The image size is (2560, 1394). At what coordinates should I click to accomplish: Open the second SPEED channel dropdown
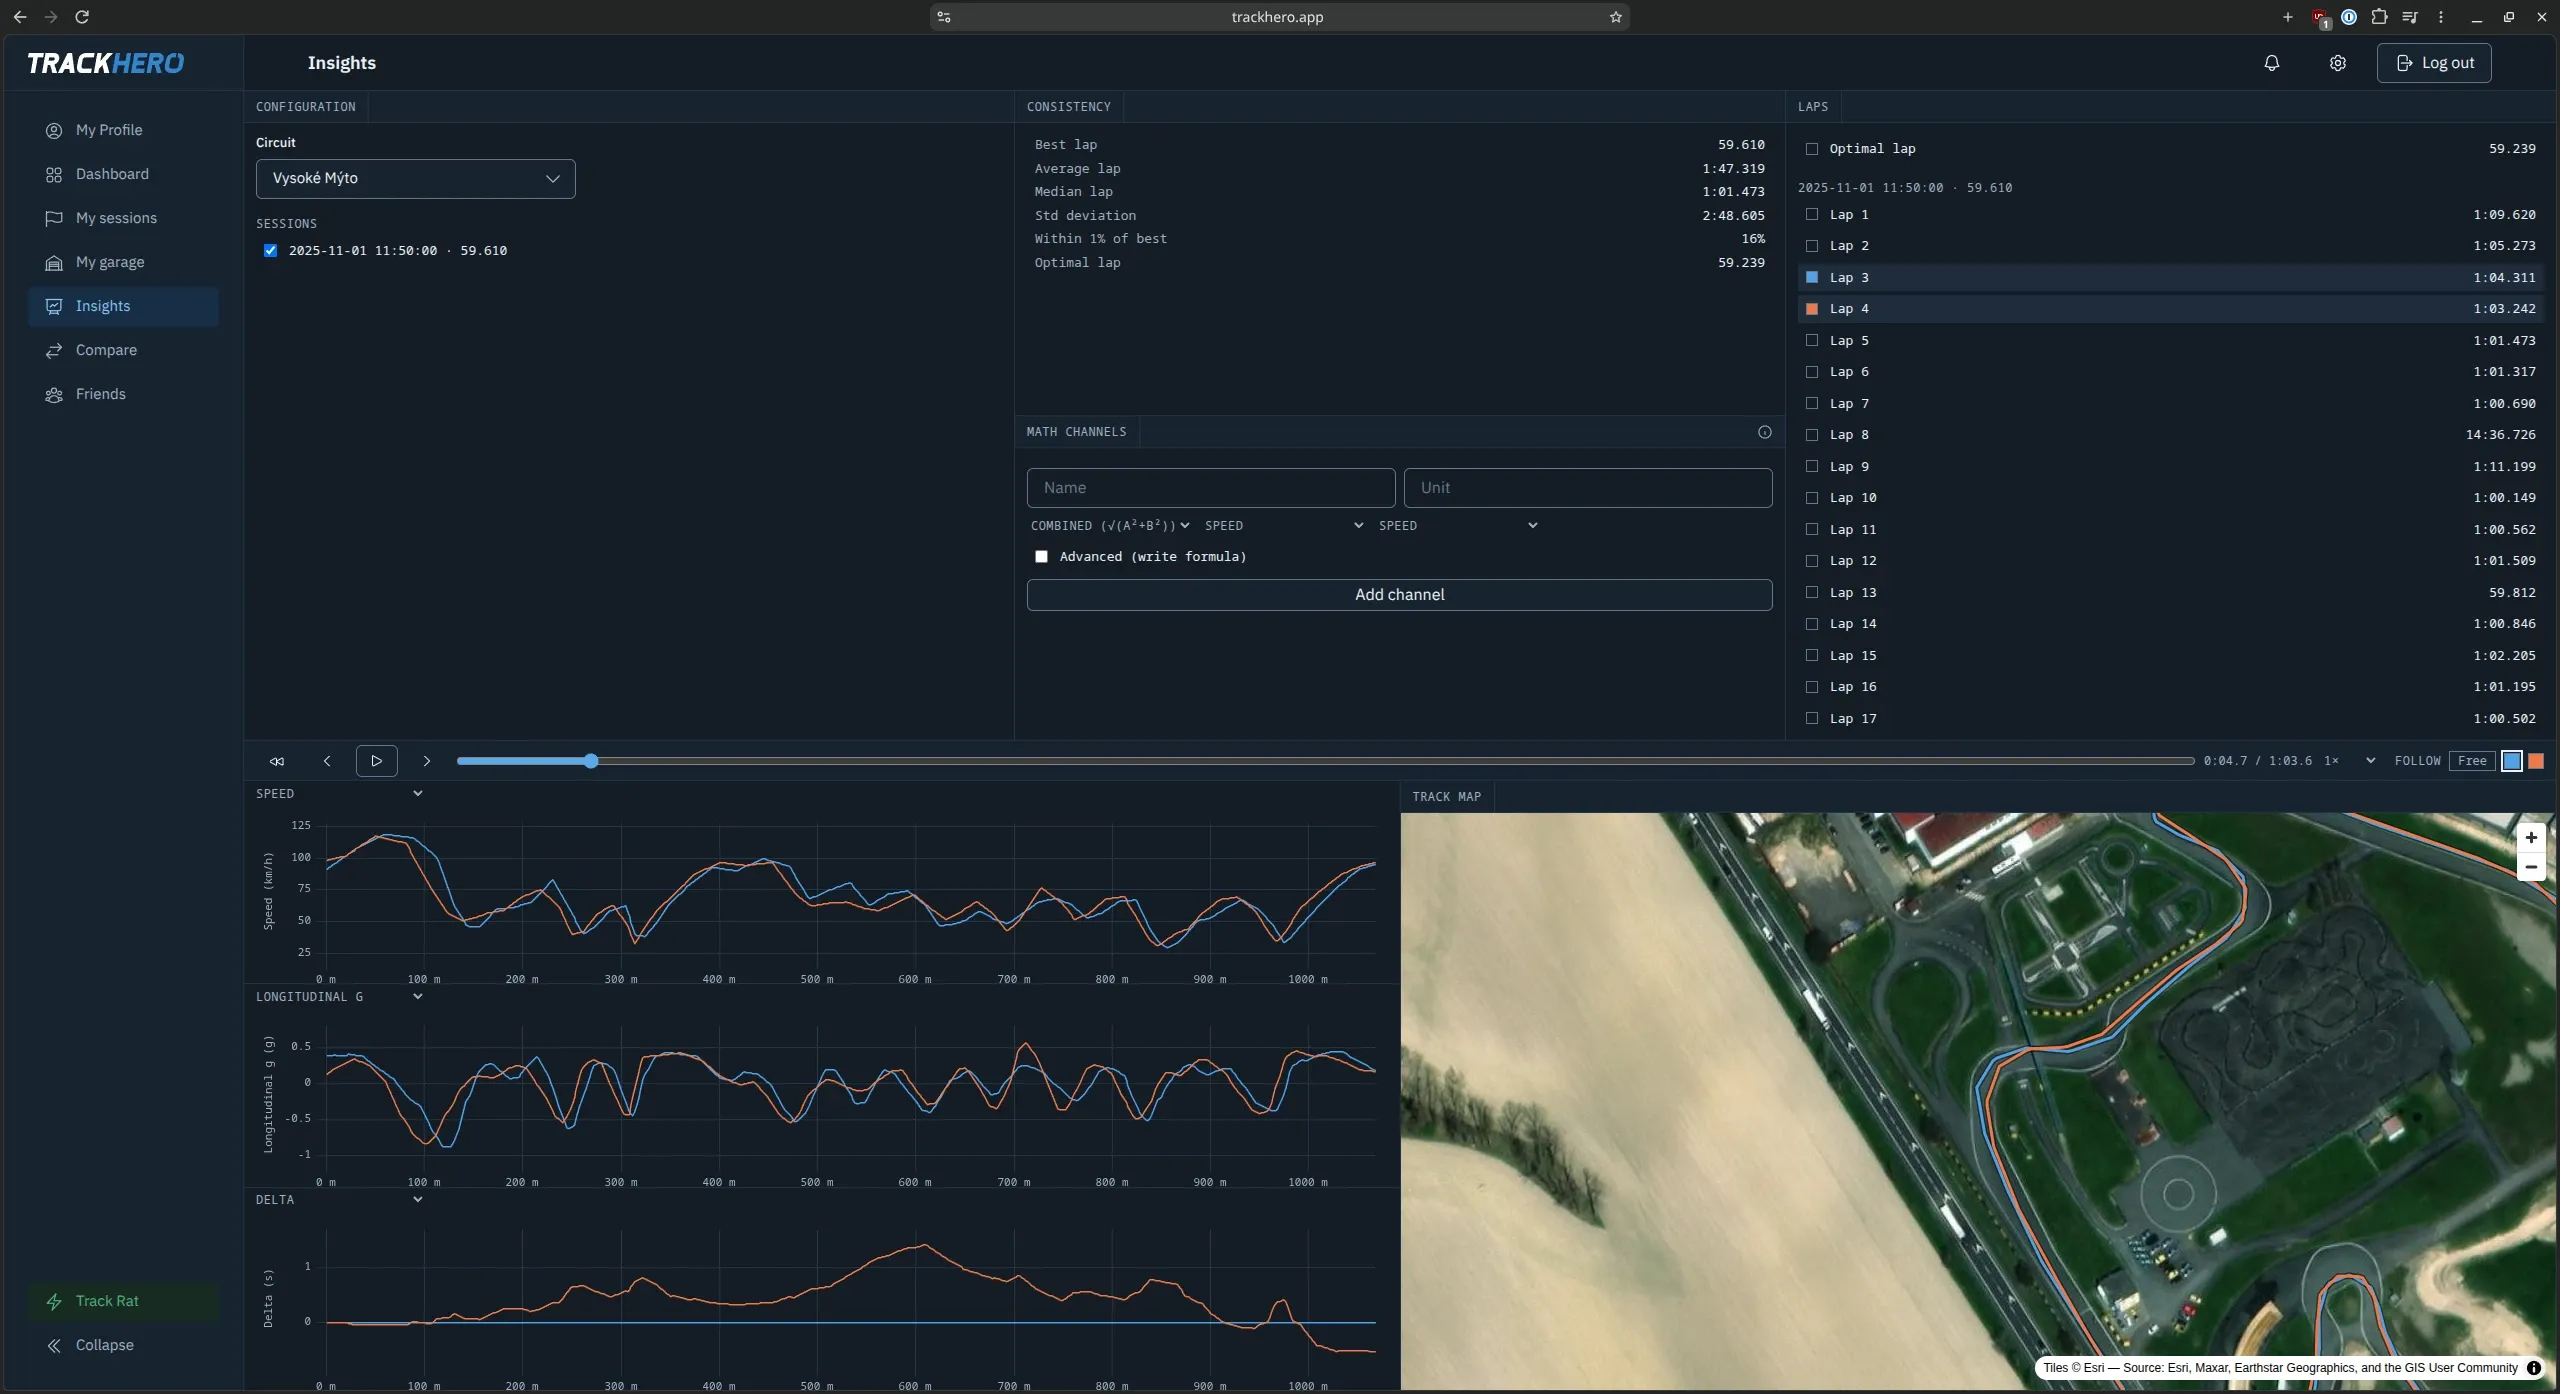pos(1457,526)
